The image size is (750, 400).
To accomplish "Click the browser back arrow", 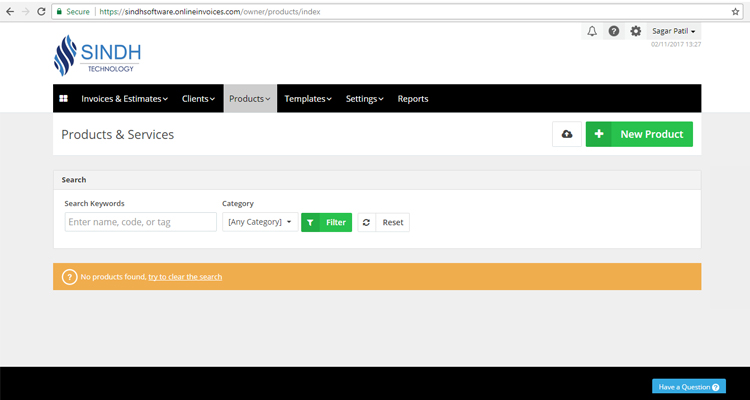I will tap(10, 10).
